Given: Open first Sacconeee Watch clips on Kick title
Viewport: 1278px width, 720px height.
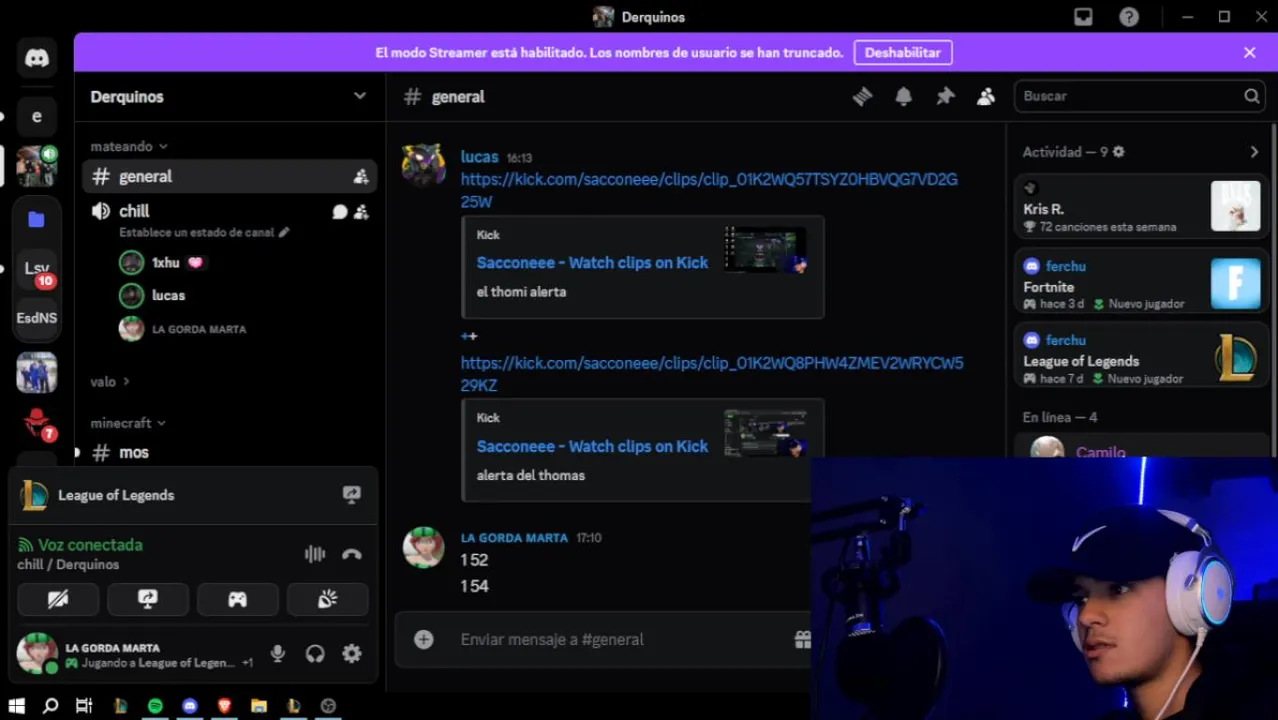Looking at the screenshot, I should [x=592, y=263].
